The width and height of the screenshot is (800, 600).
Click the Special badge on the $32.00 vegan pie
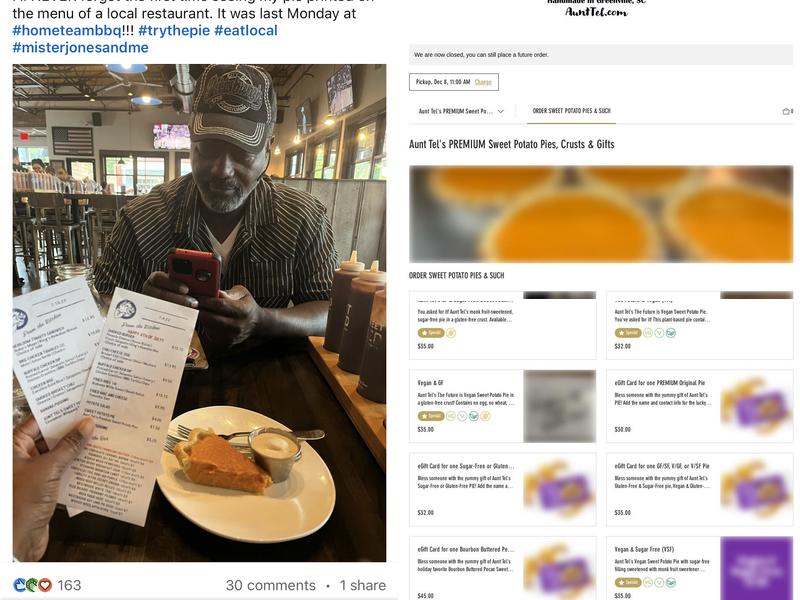(x=628, y=333)
